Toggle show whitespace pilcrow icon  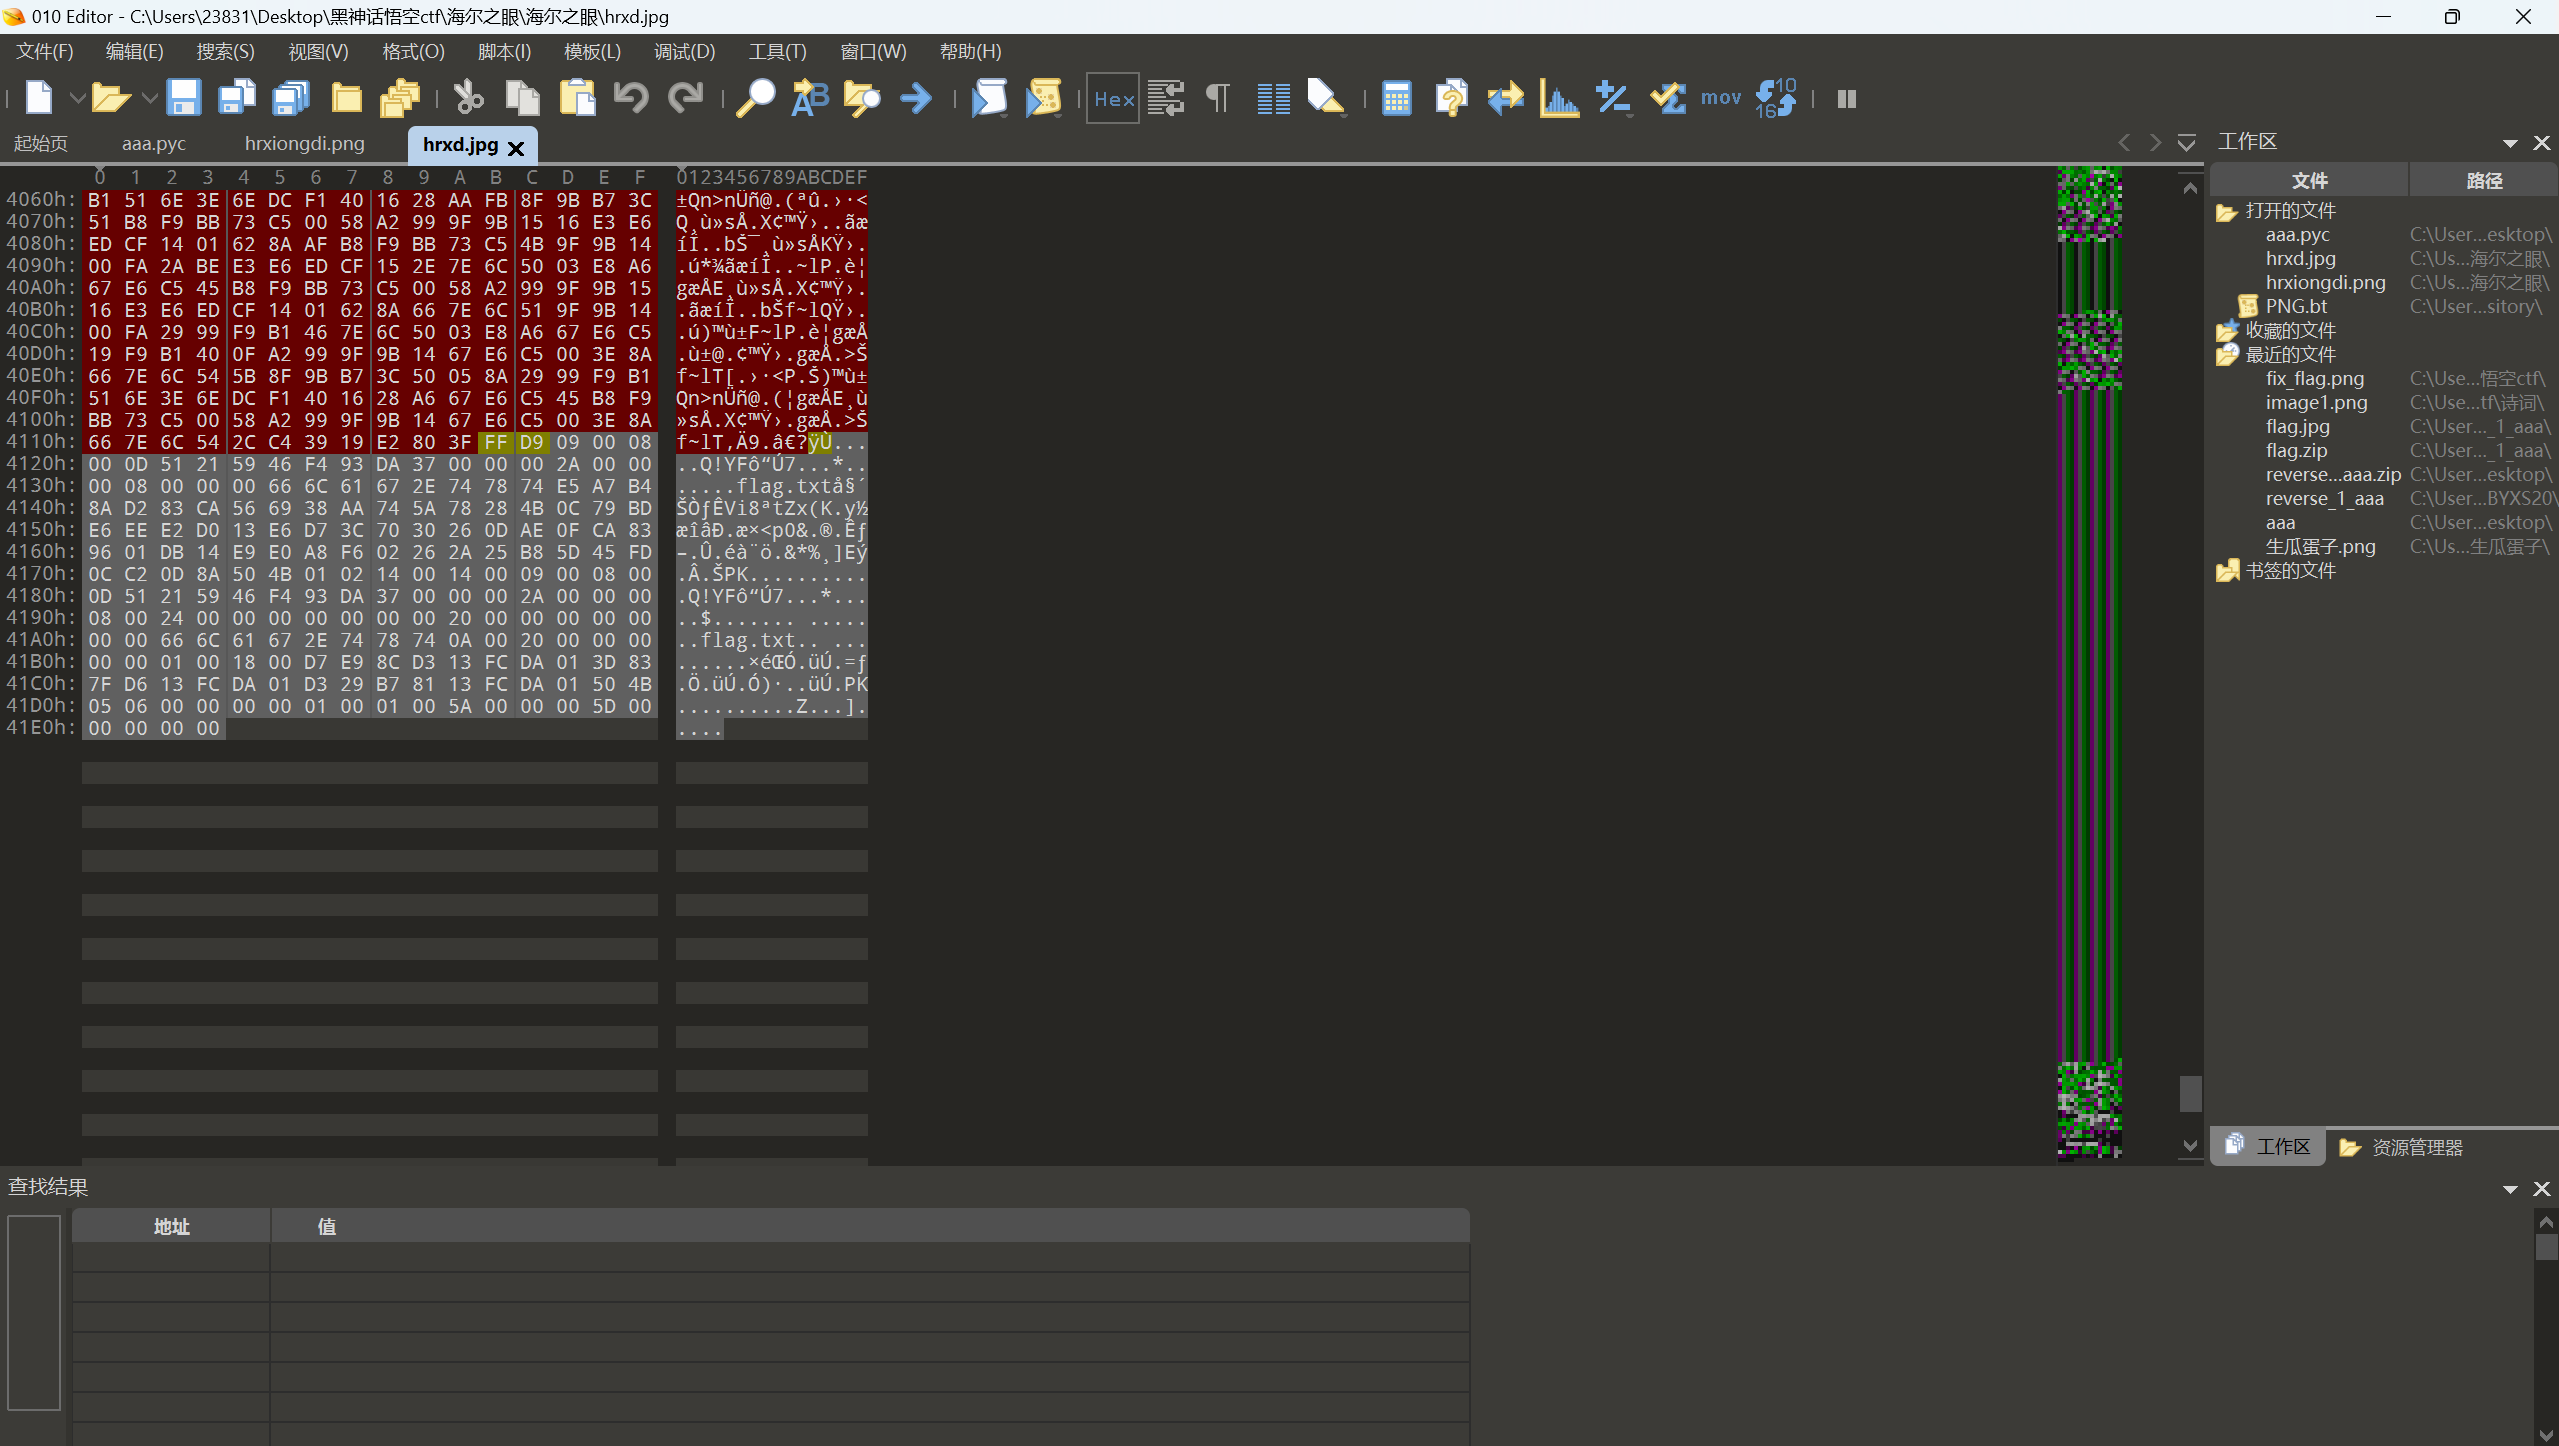(1218, 98)
